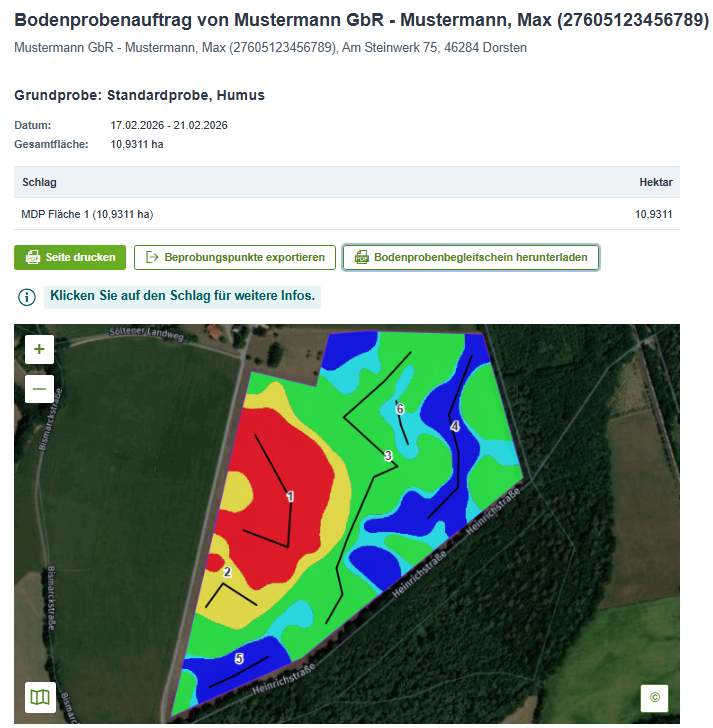713x728 pixels.
Task: Click the info icon beside the hint text
Action: [27, 297]
